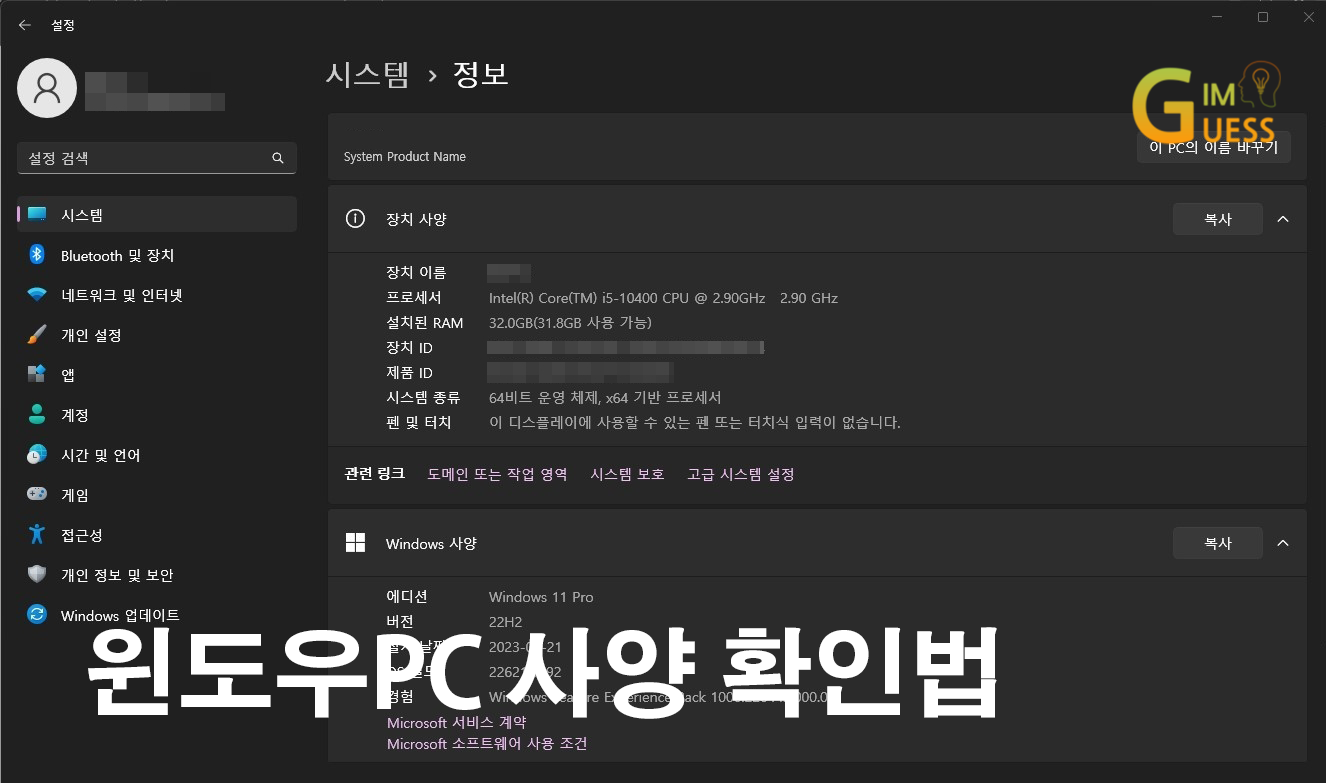1326x783 pixels.
Task: Maximize the Settings window
Action: 1263,17
